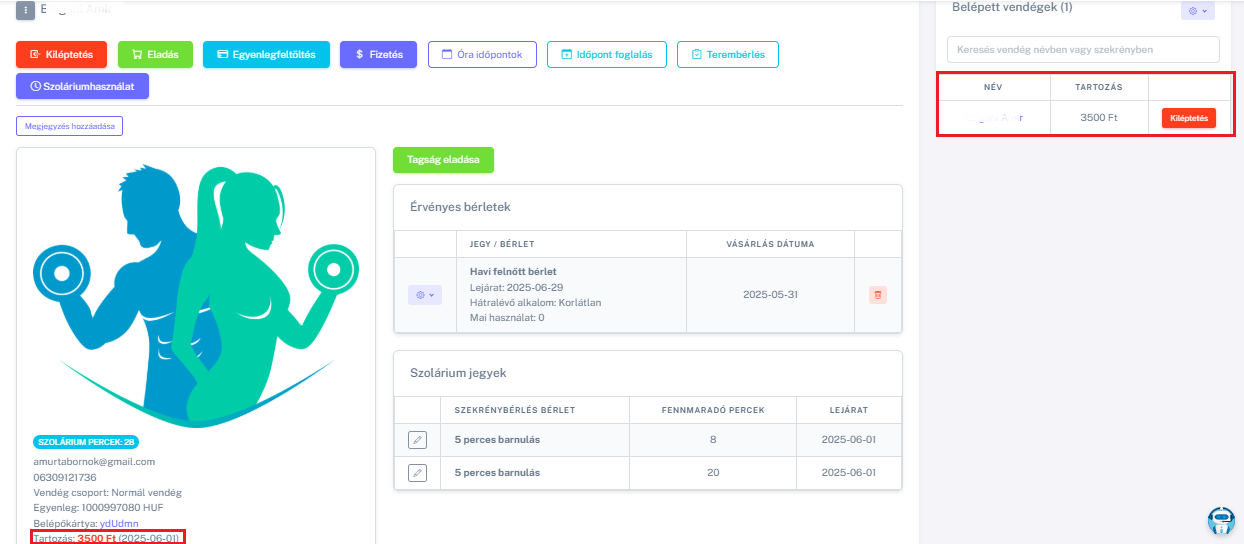
Task: Edit the solarium ticket with 20 minutes
Action: pos(417,473)
